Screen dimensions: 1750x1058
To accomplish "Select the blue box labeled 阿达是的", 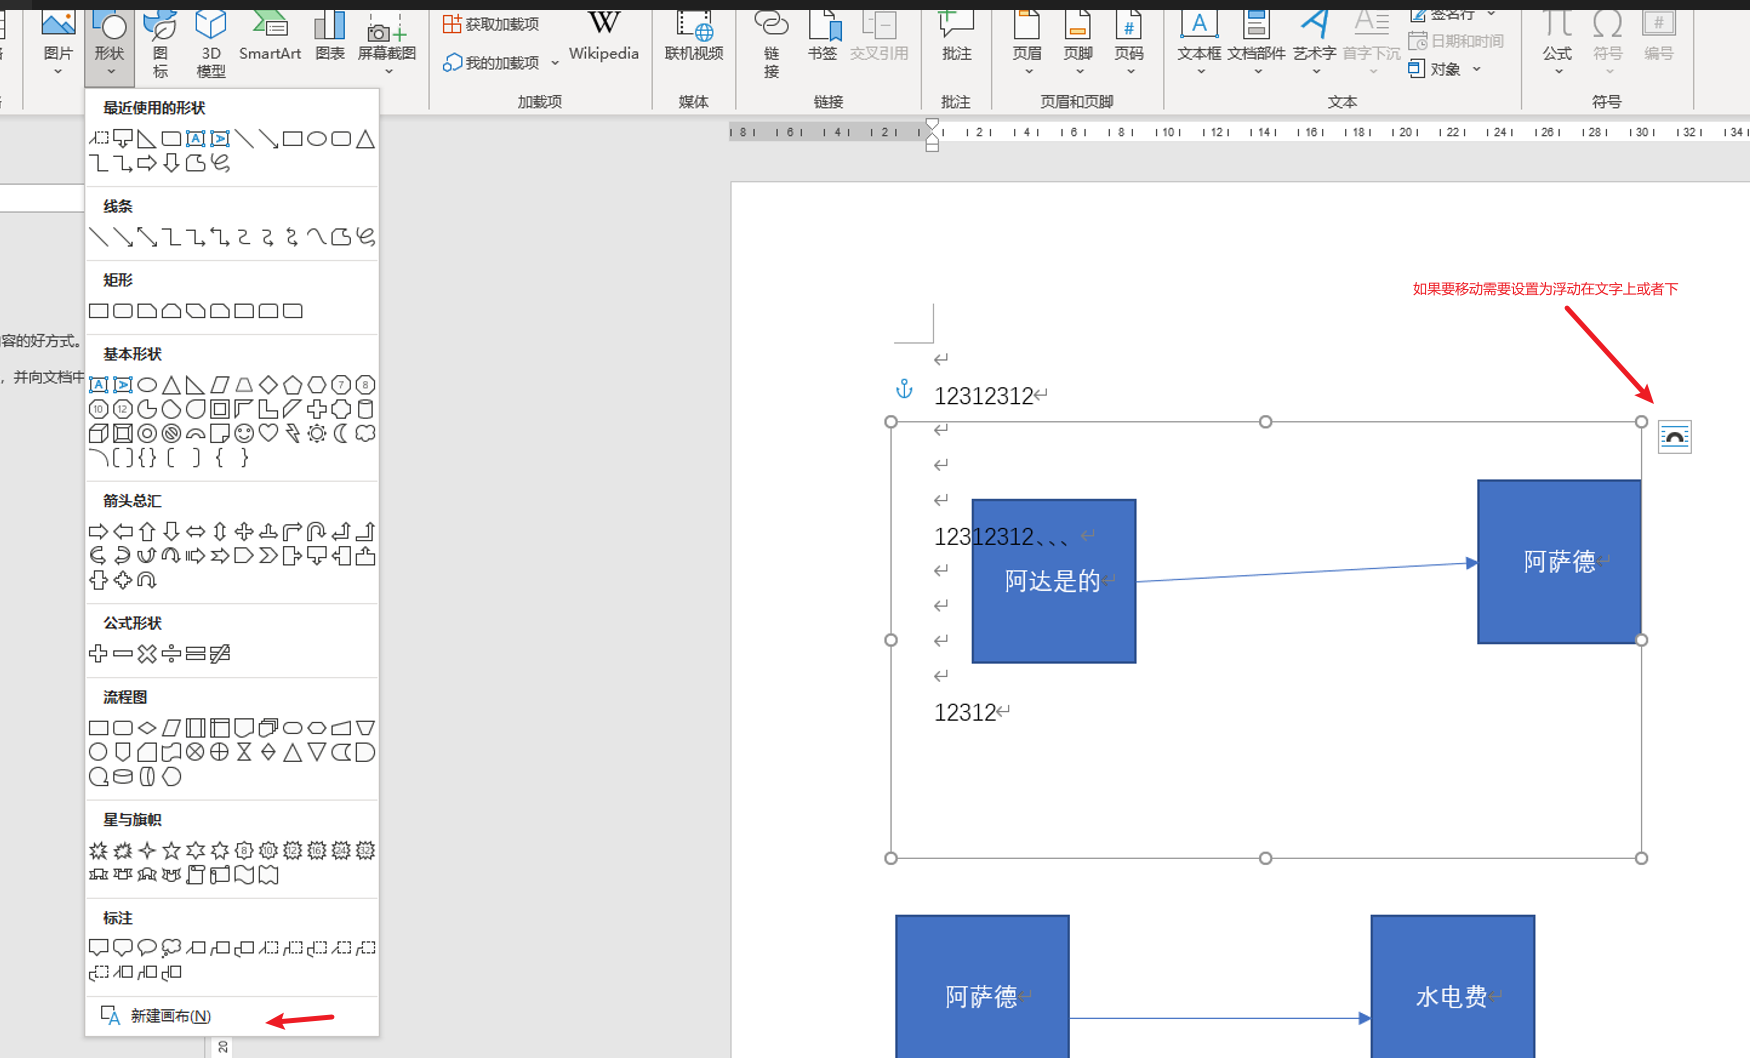I will (1054, 581).
